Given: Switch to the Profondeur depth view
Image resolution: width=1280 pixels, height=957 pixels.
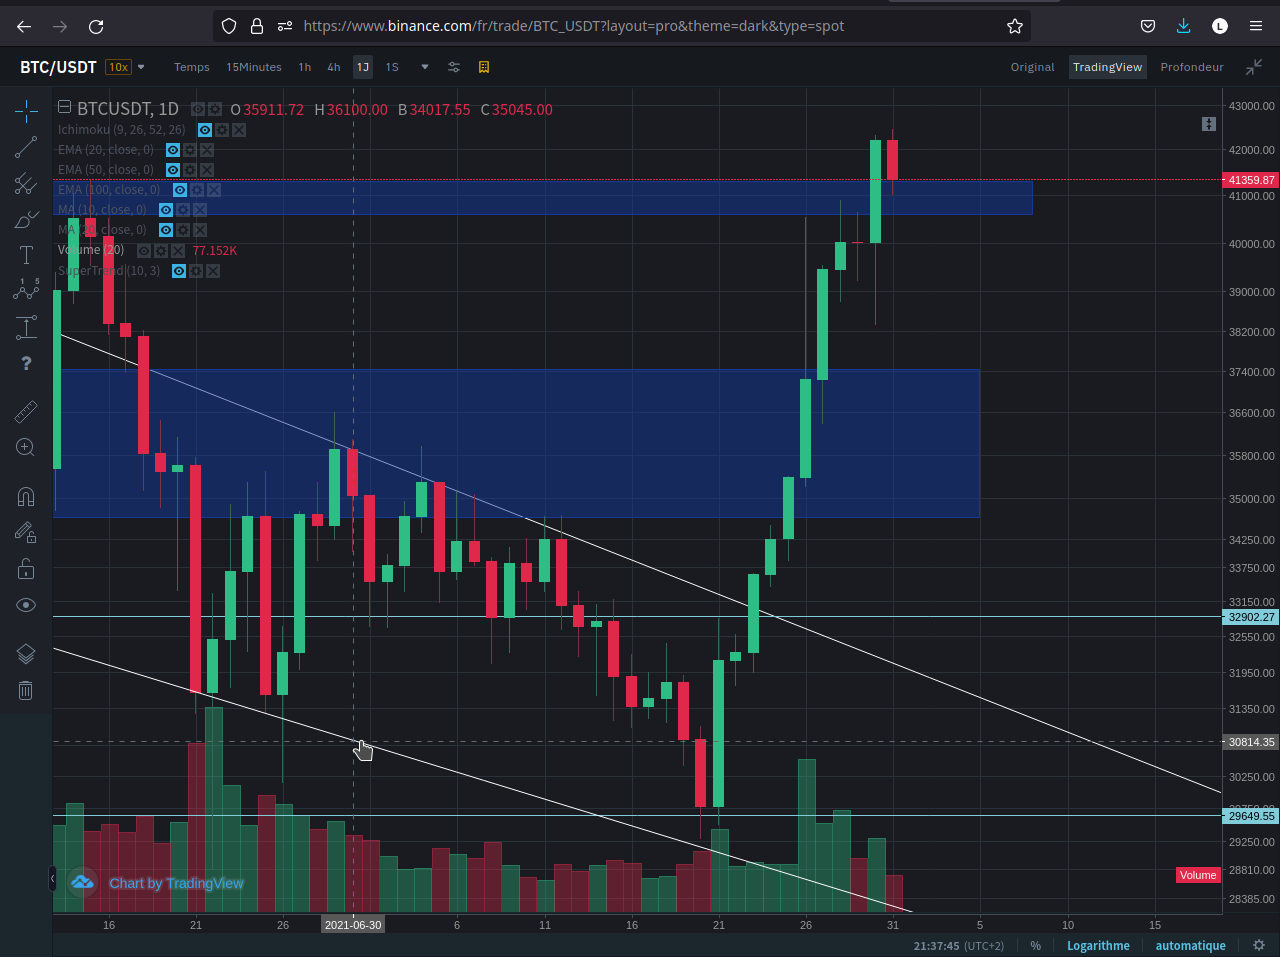Looking at the screenshot, I should click(1192, 67).
